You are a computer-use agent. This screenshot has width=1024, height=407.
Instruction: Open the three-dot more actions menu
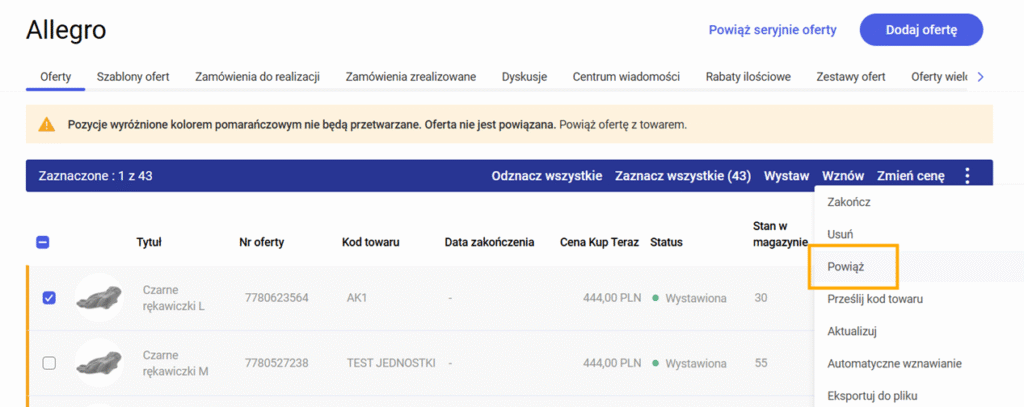[967, 176]
